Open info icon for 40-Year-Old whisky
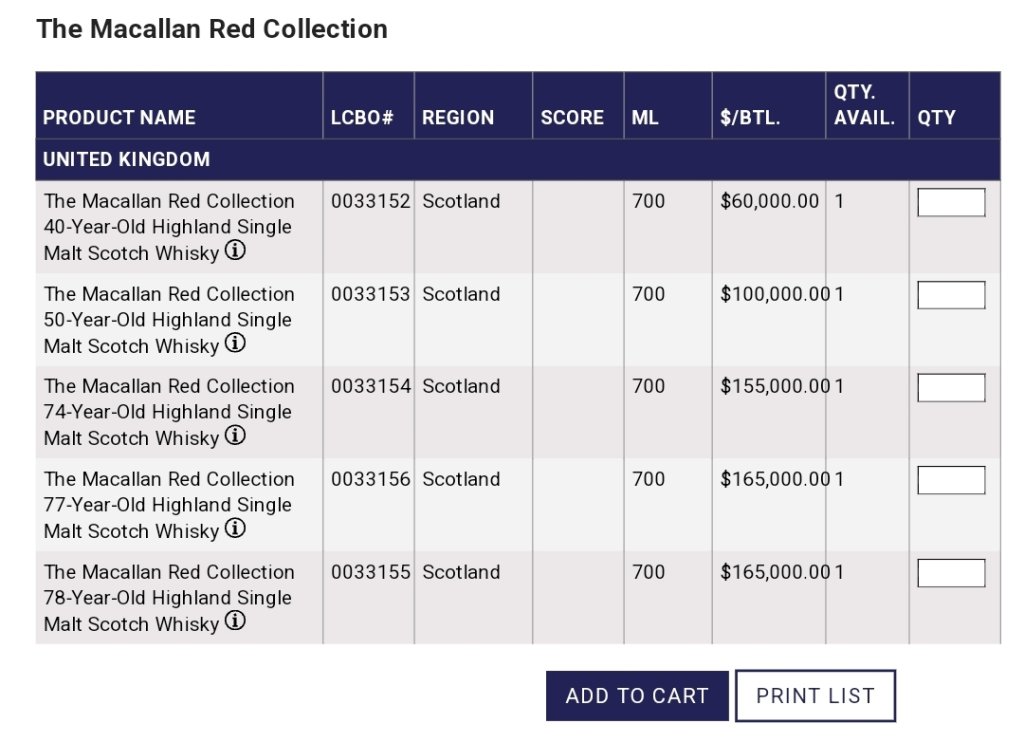Screen dimensions: 1024x742 (x=235, y=251)
